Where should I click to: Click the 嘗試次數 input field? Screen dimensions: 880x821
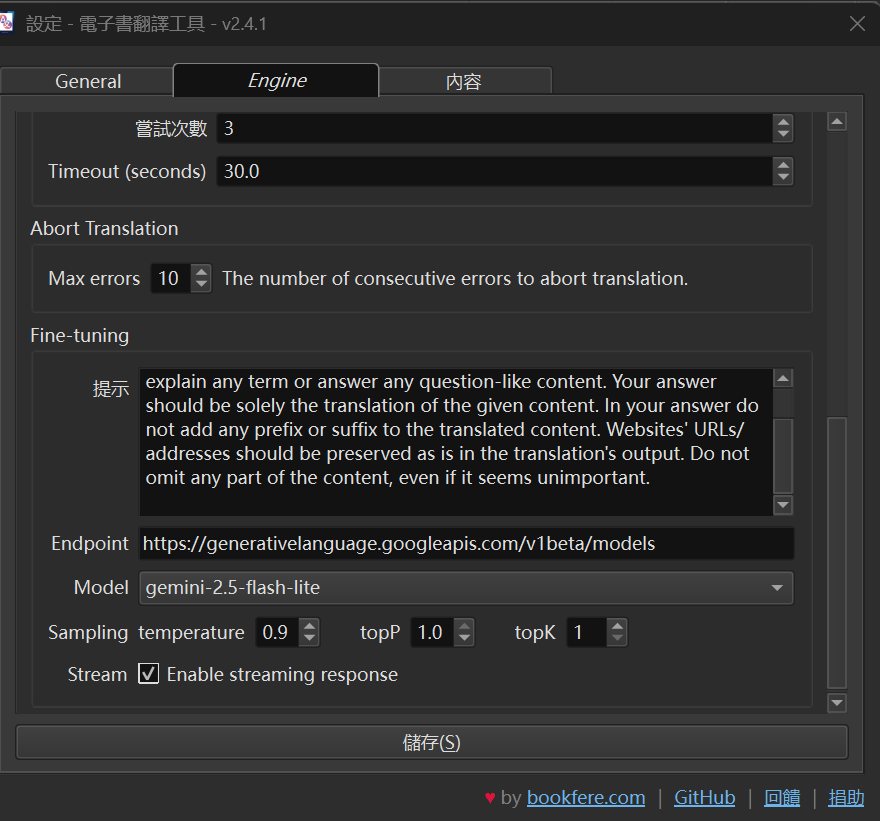494,129
